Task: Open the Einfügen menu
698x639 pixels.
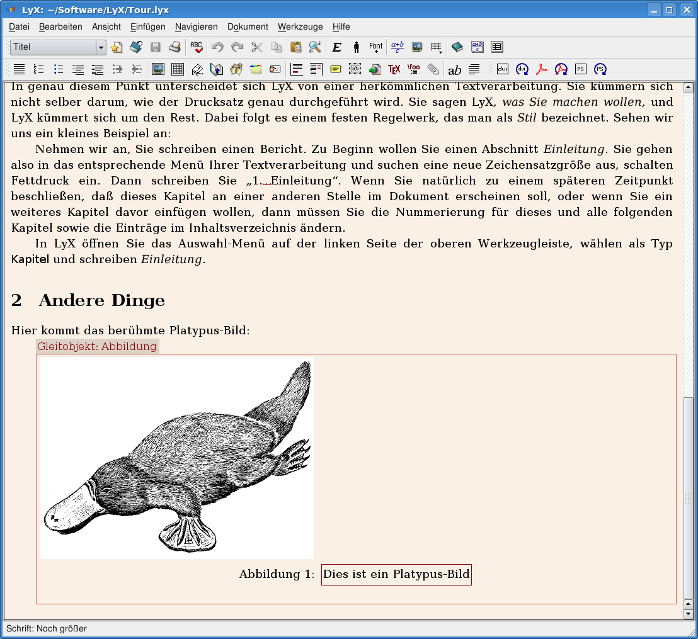Action: [147, 27]
